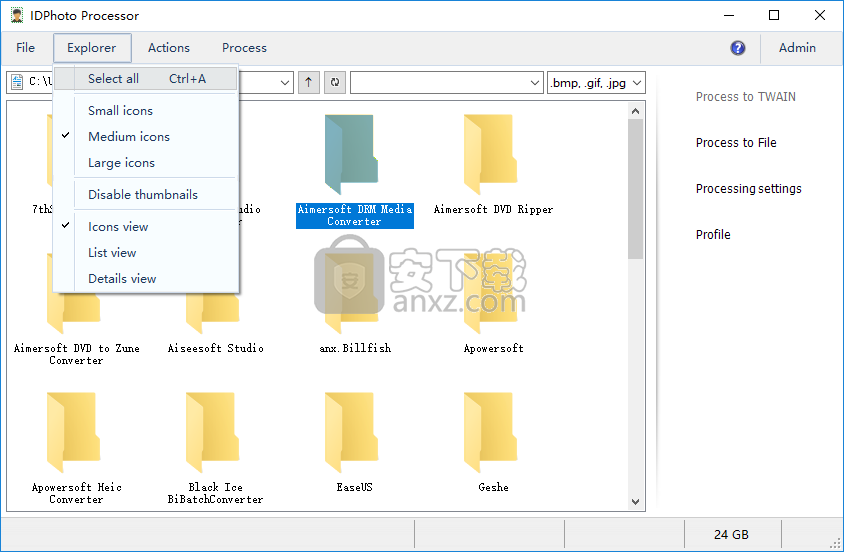This screenshot has width=844, height=552.
Task: Select Apowersoft Heic Converter folder icon
Action: coord(73,433)
